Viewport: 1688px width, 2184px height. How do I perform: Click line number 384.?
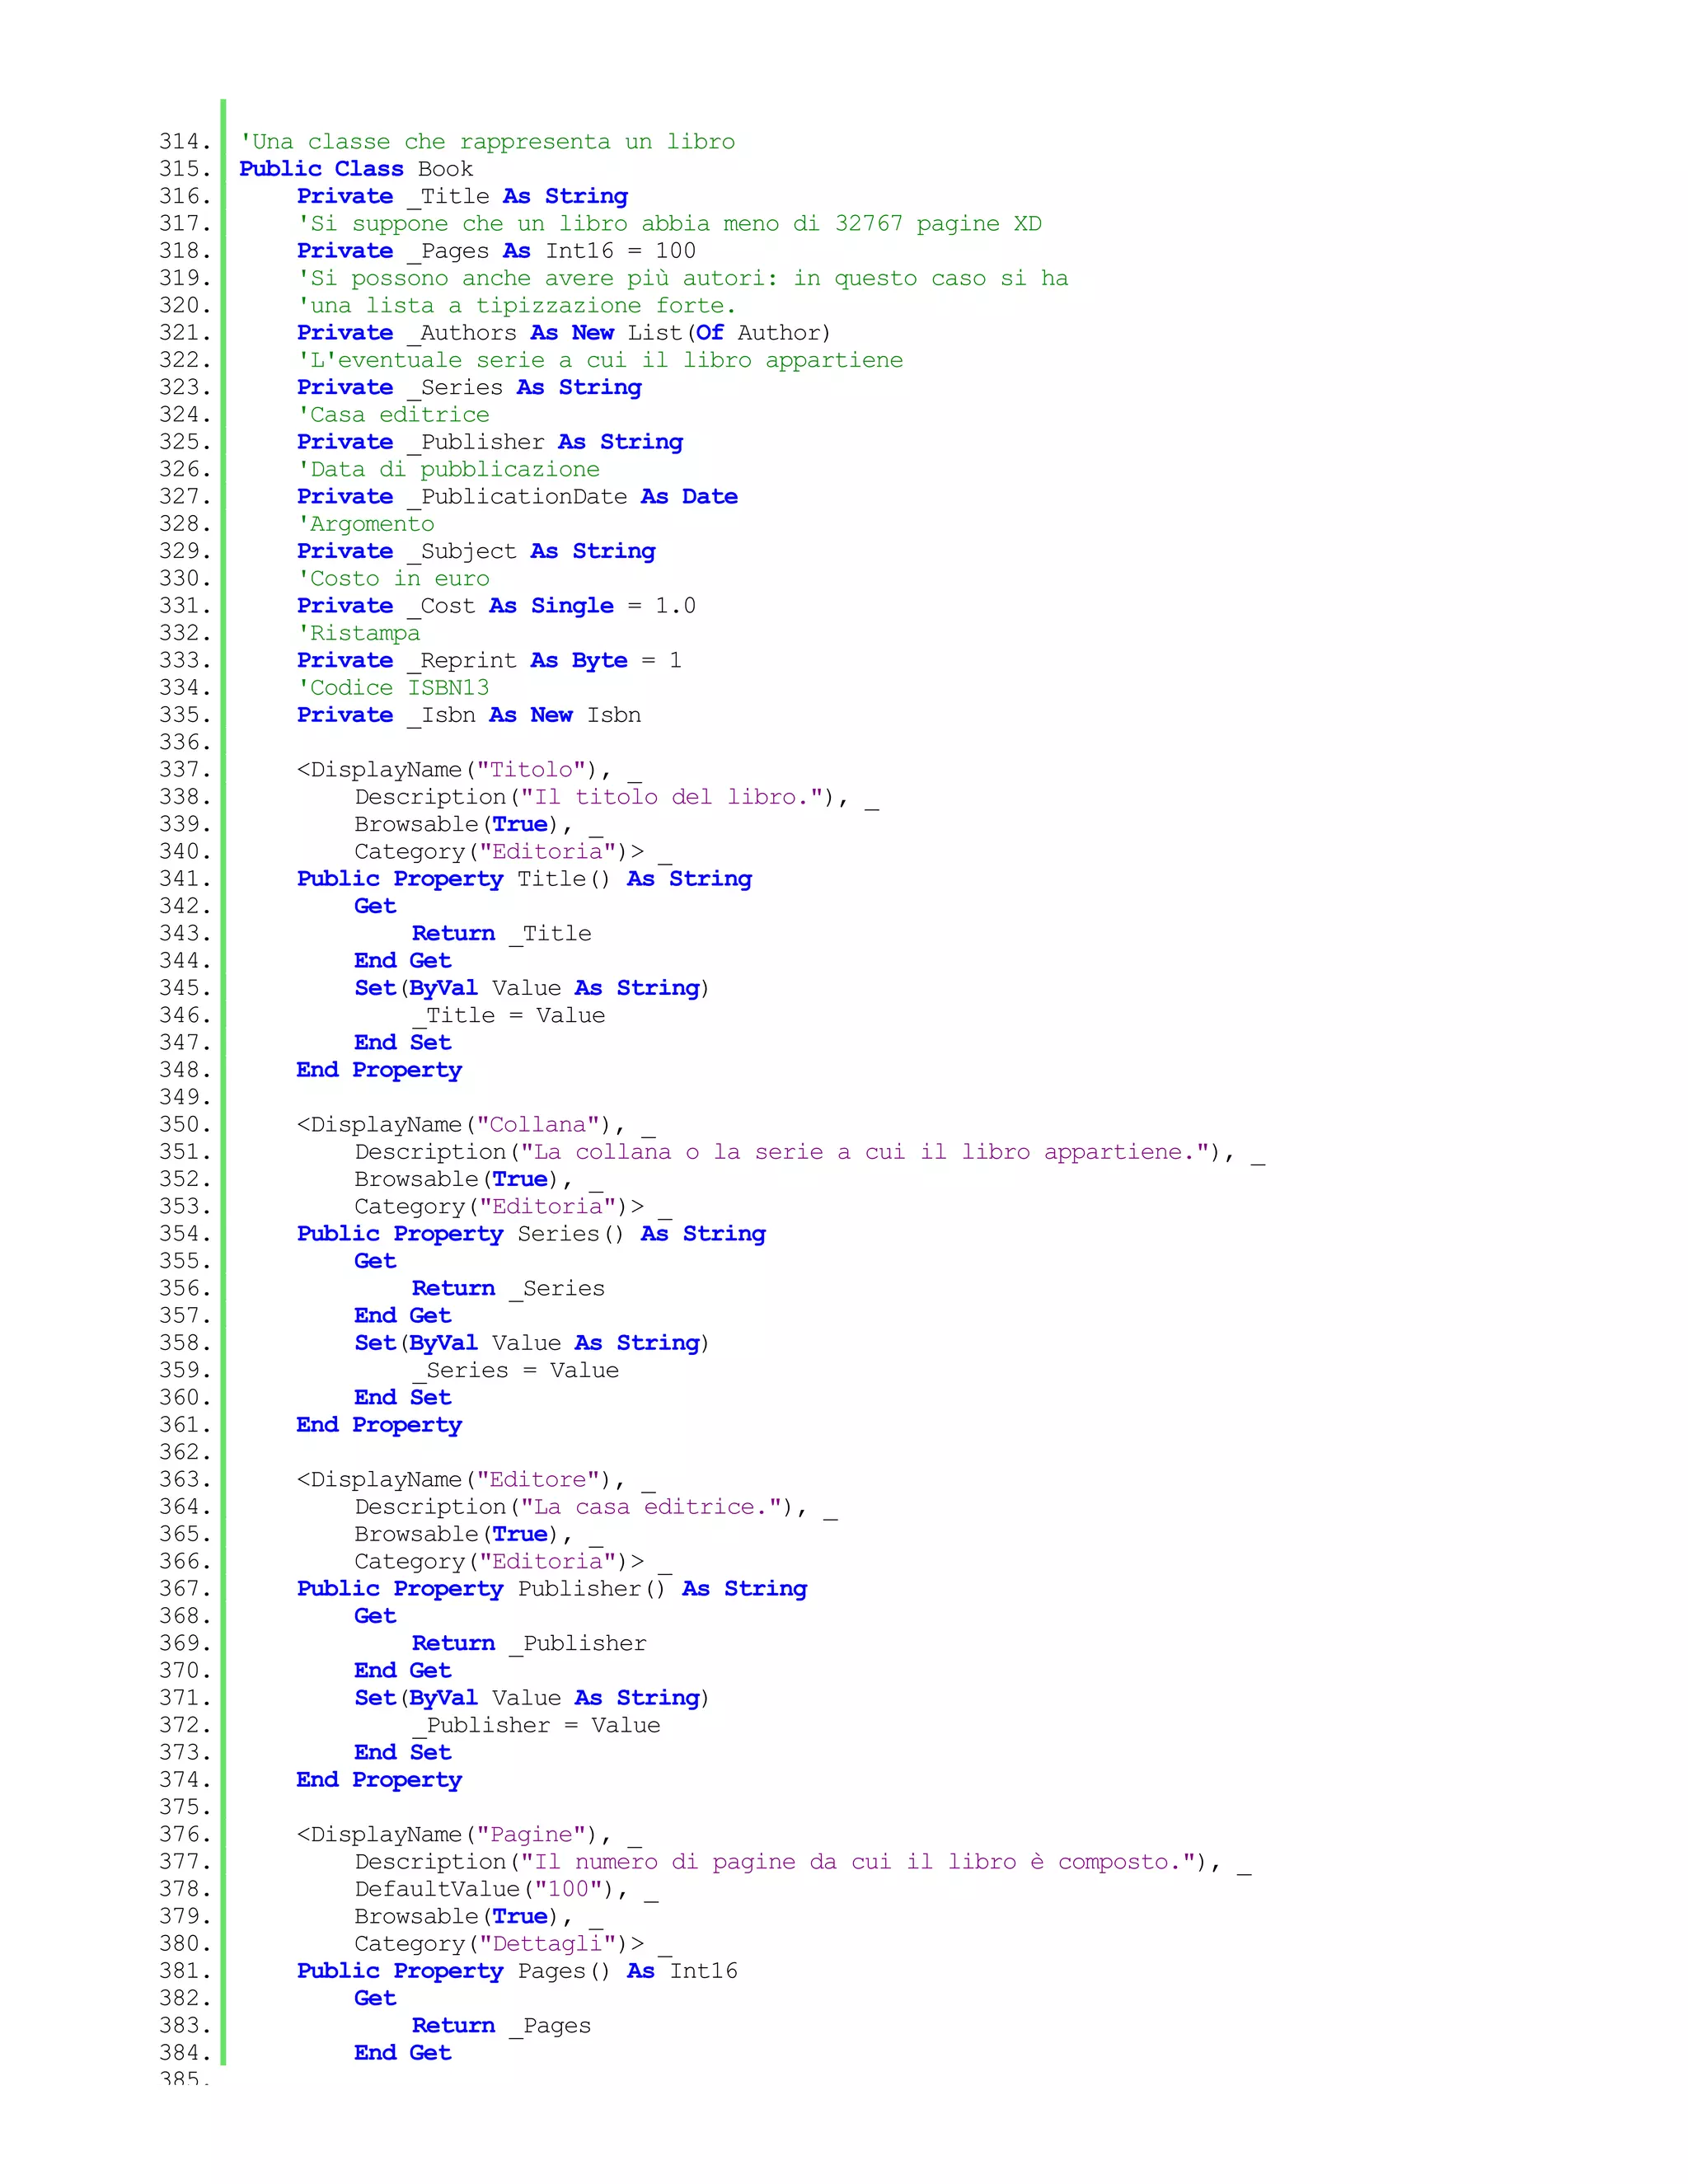[x=185, y=2053]
